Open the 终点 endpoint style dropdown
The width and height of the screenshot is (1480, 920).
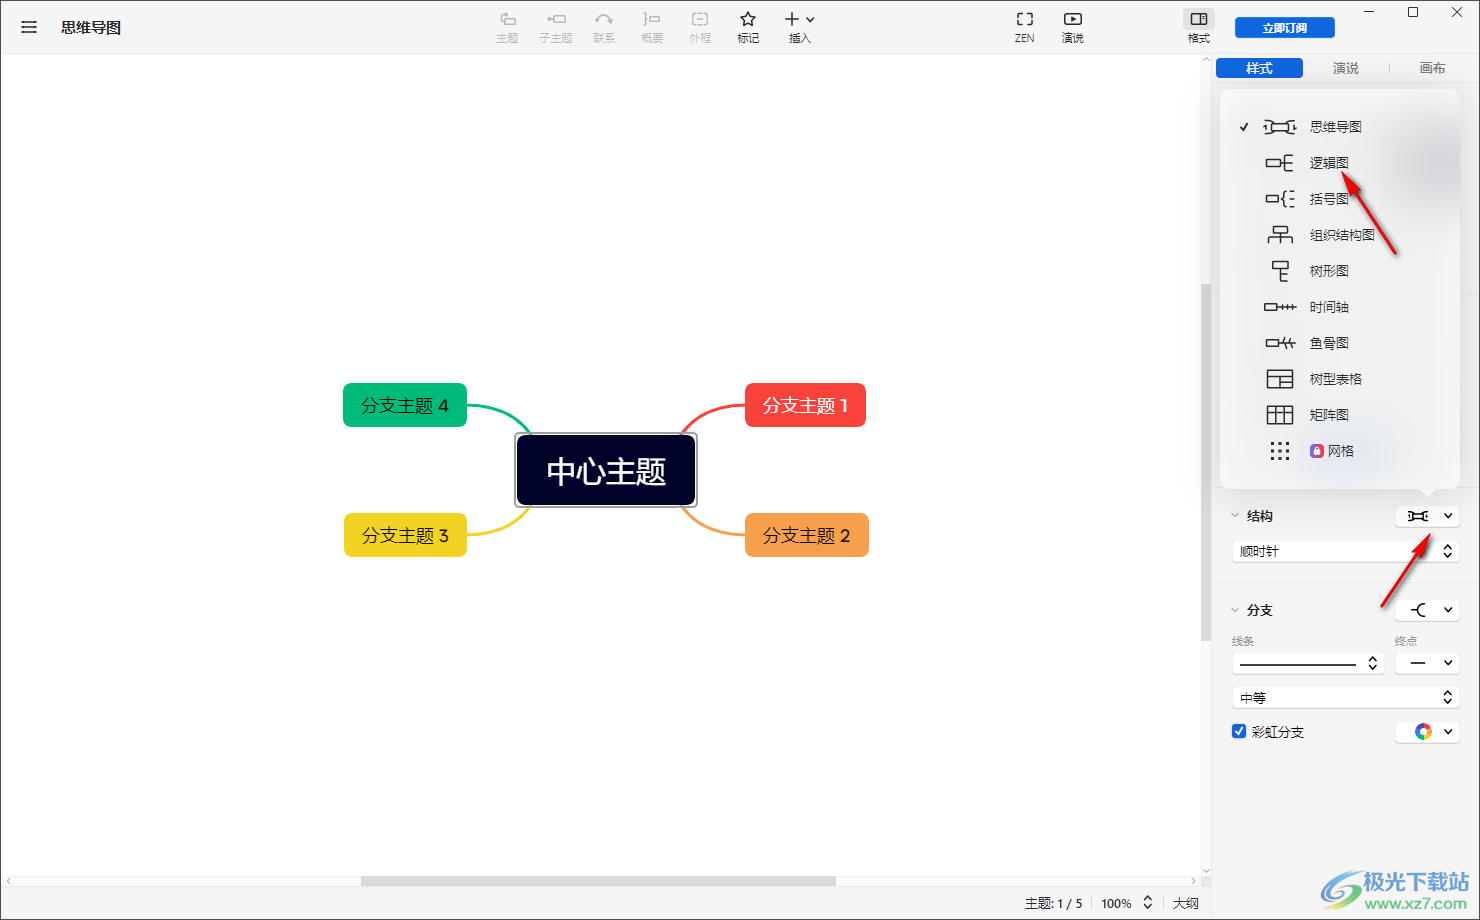pos(1428,663)
